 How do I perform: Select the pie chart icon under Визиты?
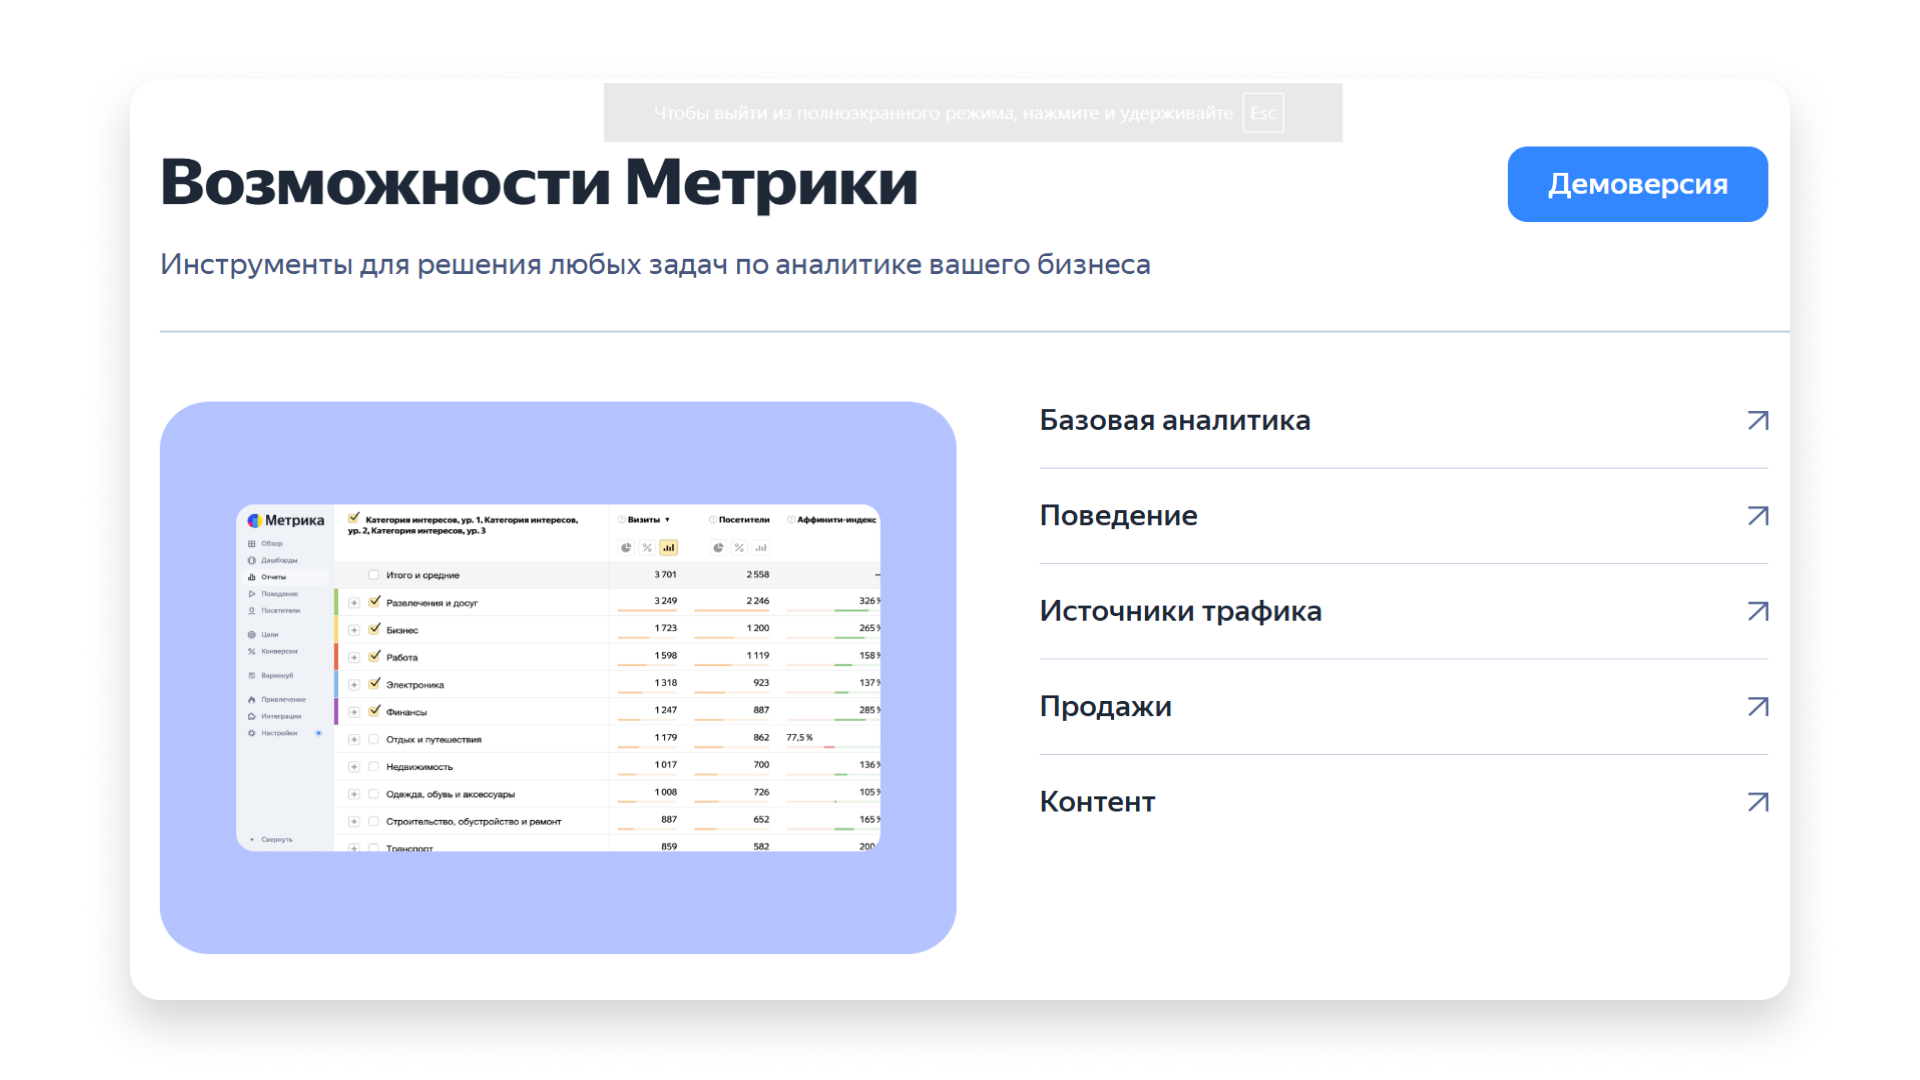click(626, 548)
